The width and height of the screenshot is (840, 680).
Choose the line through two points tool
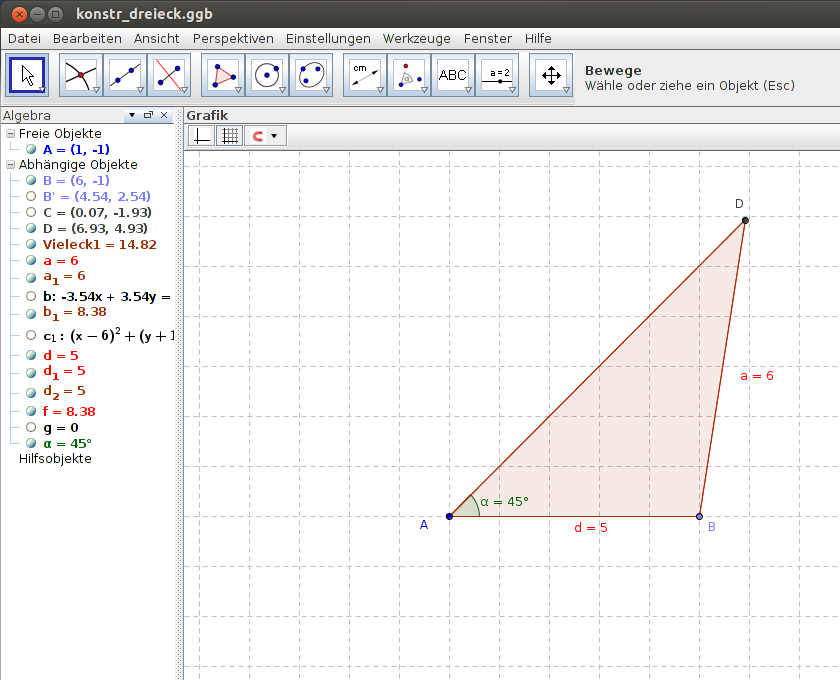[125, 75]
